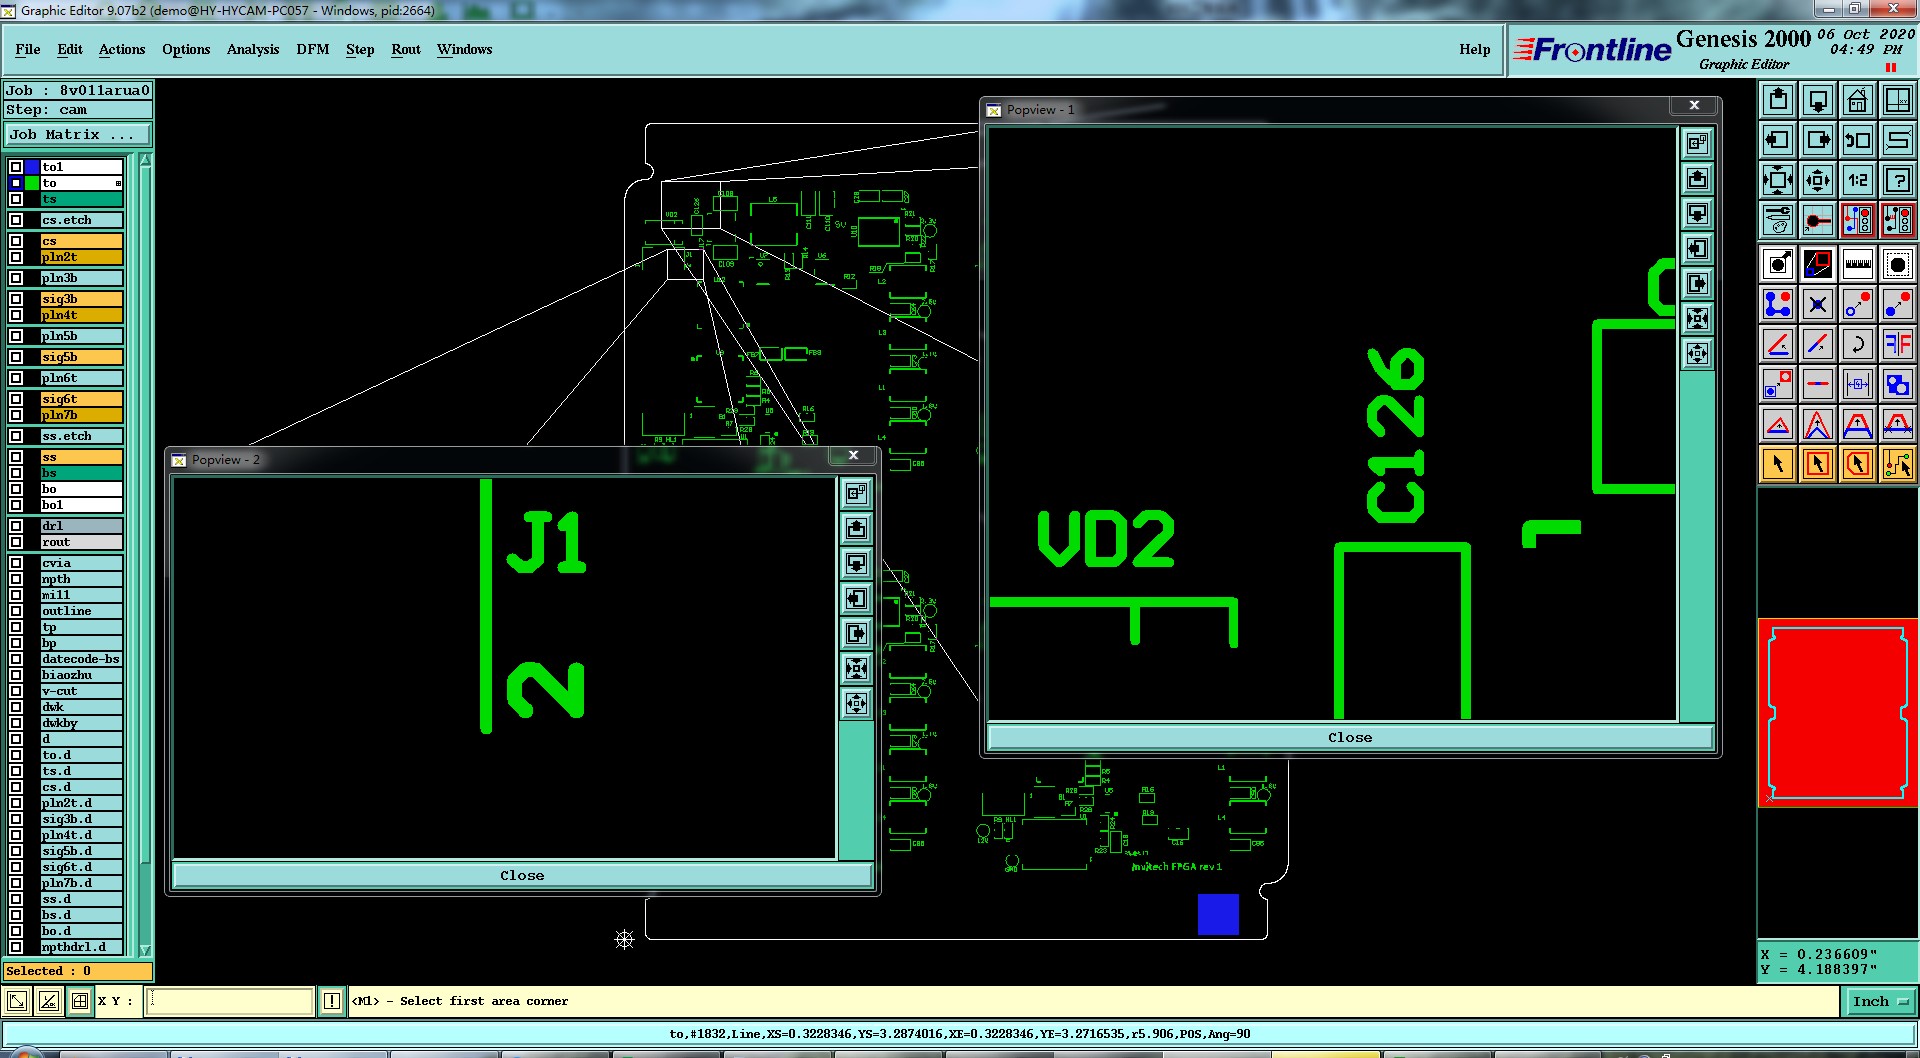Select the mirror F flip icon
This screenshot has width=1920, height=1058.
(x=1897, y=344)
